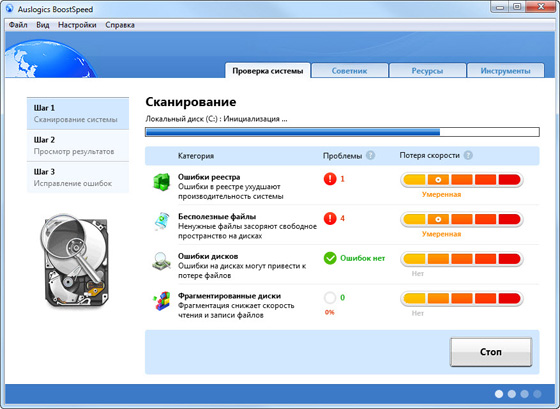Click second page indicator dot in footer
Screen dimensions: 560x409
coord(512,394)
